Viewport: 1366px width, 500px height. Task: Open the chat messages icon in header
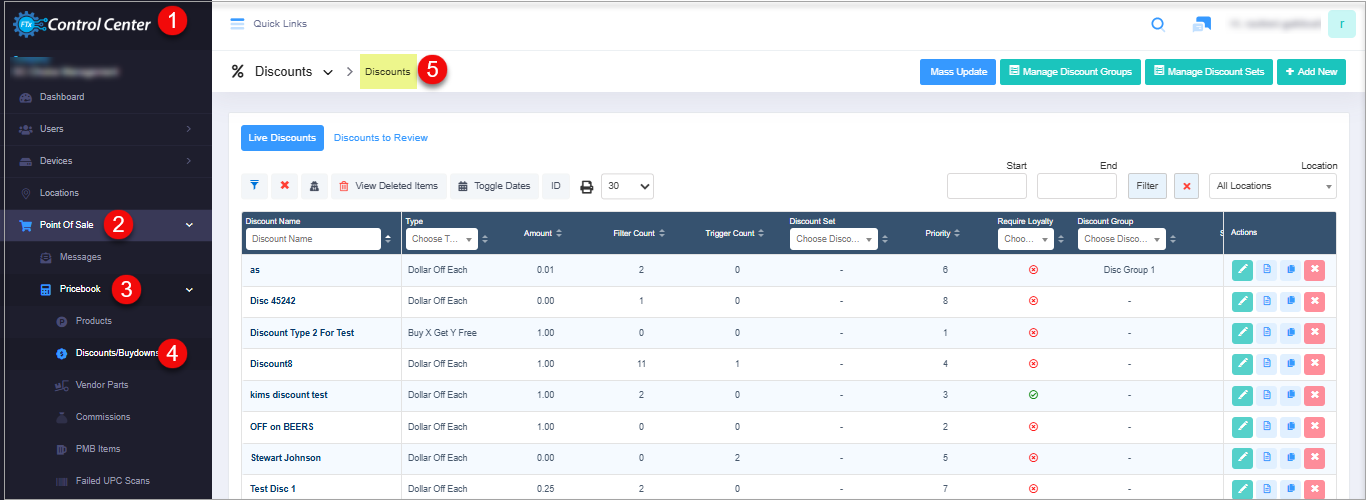pyautogui.click(x=1202, y=25)
